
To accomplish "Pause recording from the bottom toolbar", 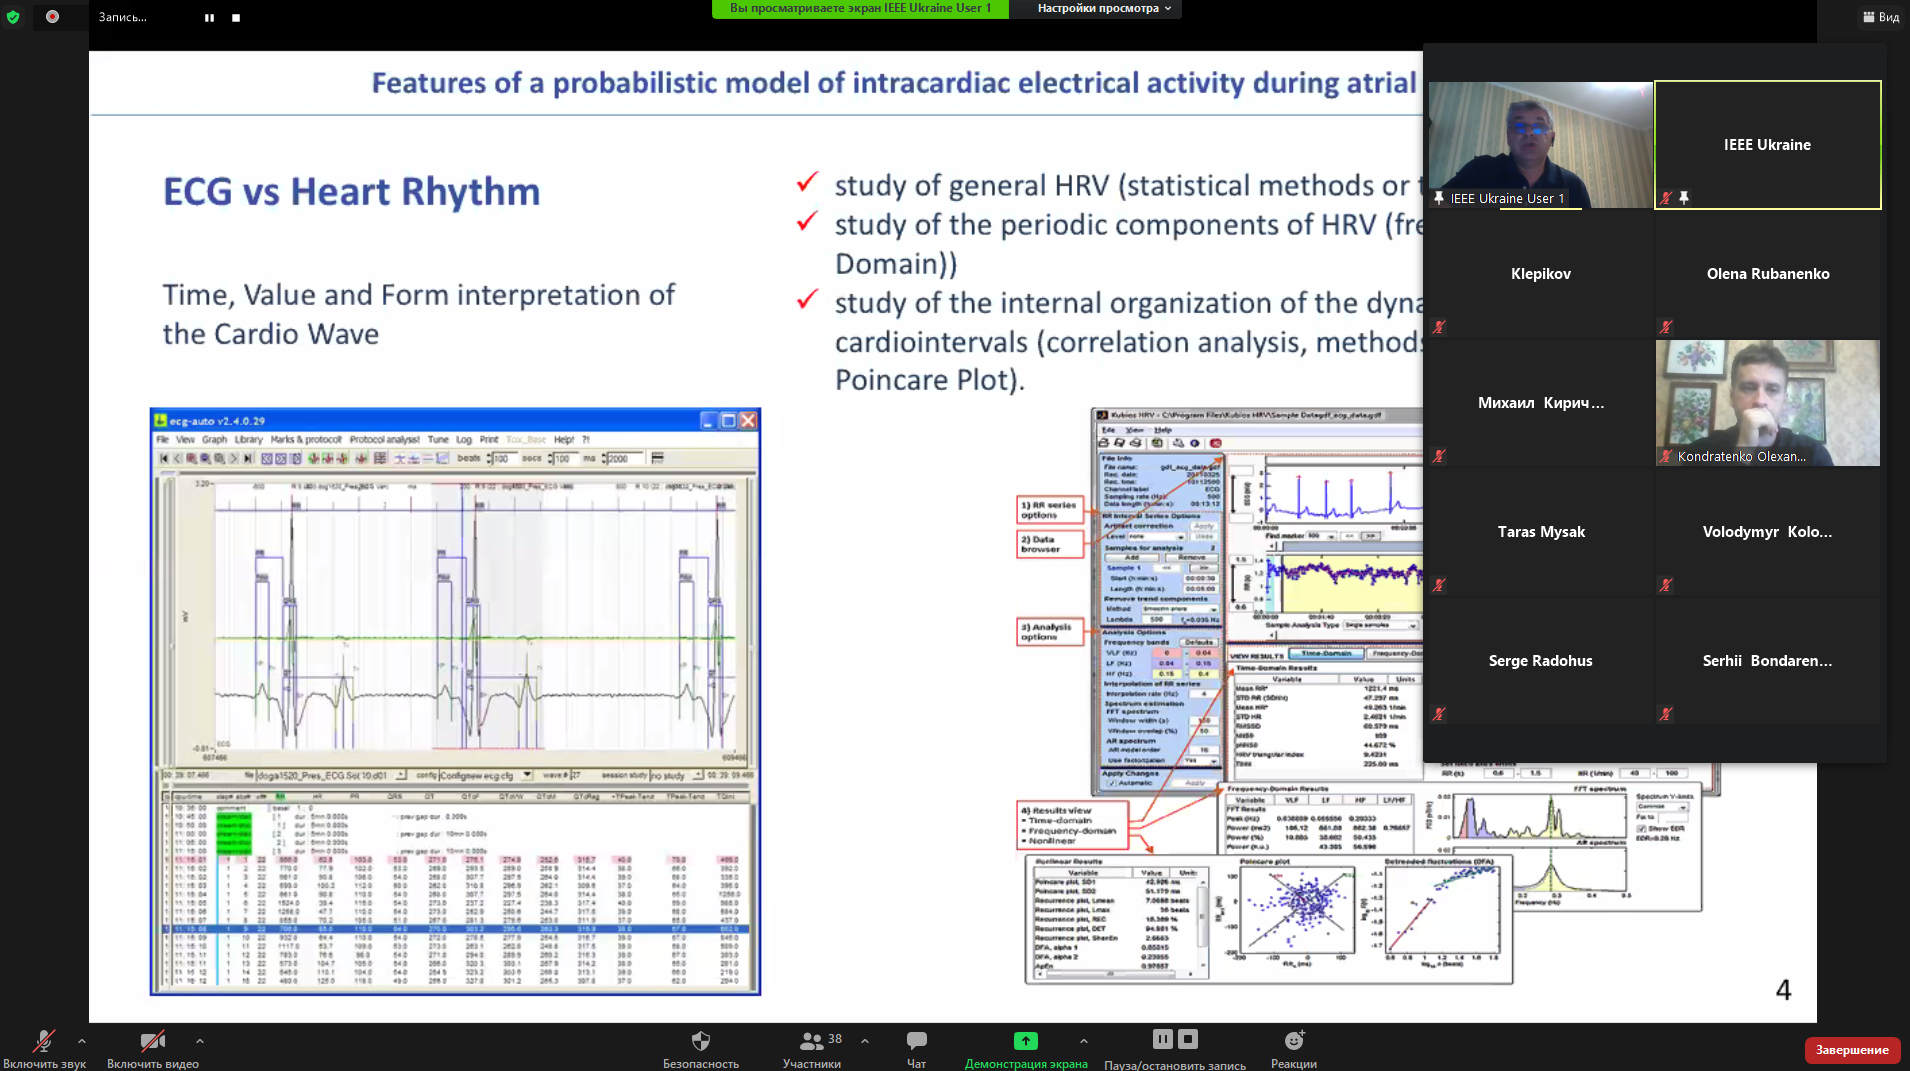I will pyautogui.click(x=1162, y=1039).
